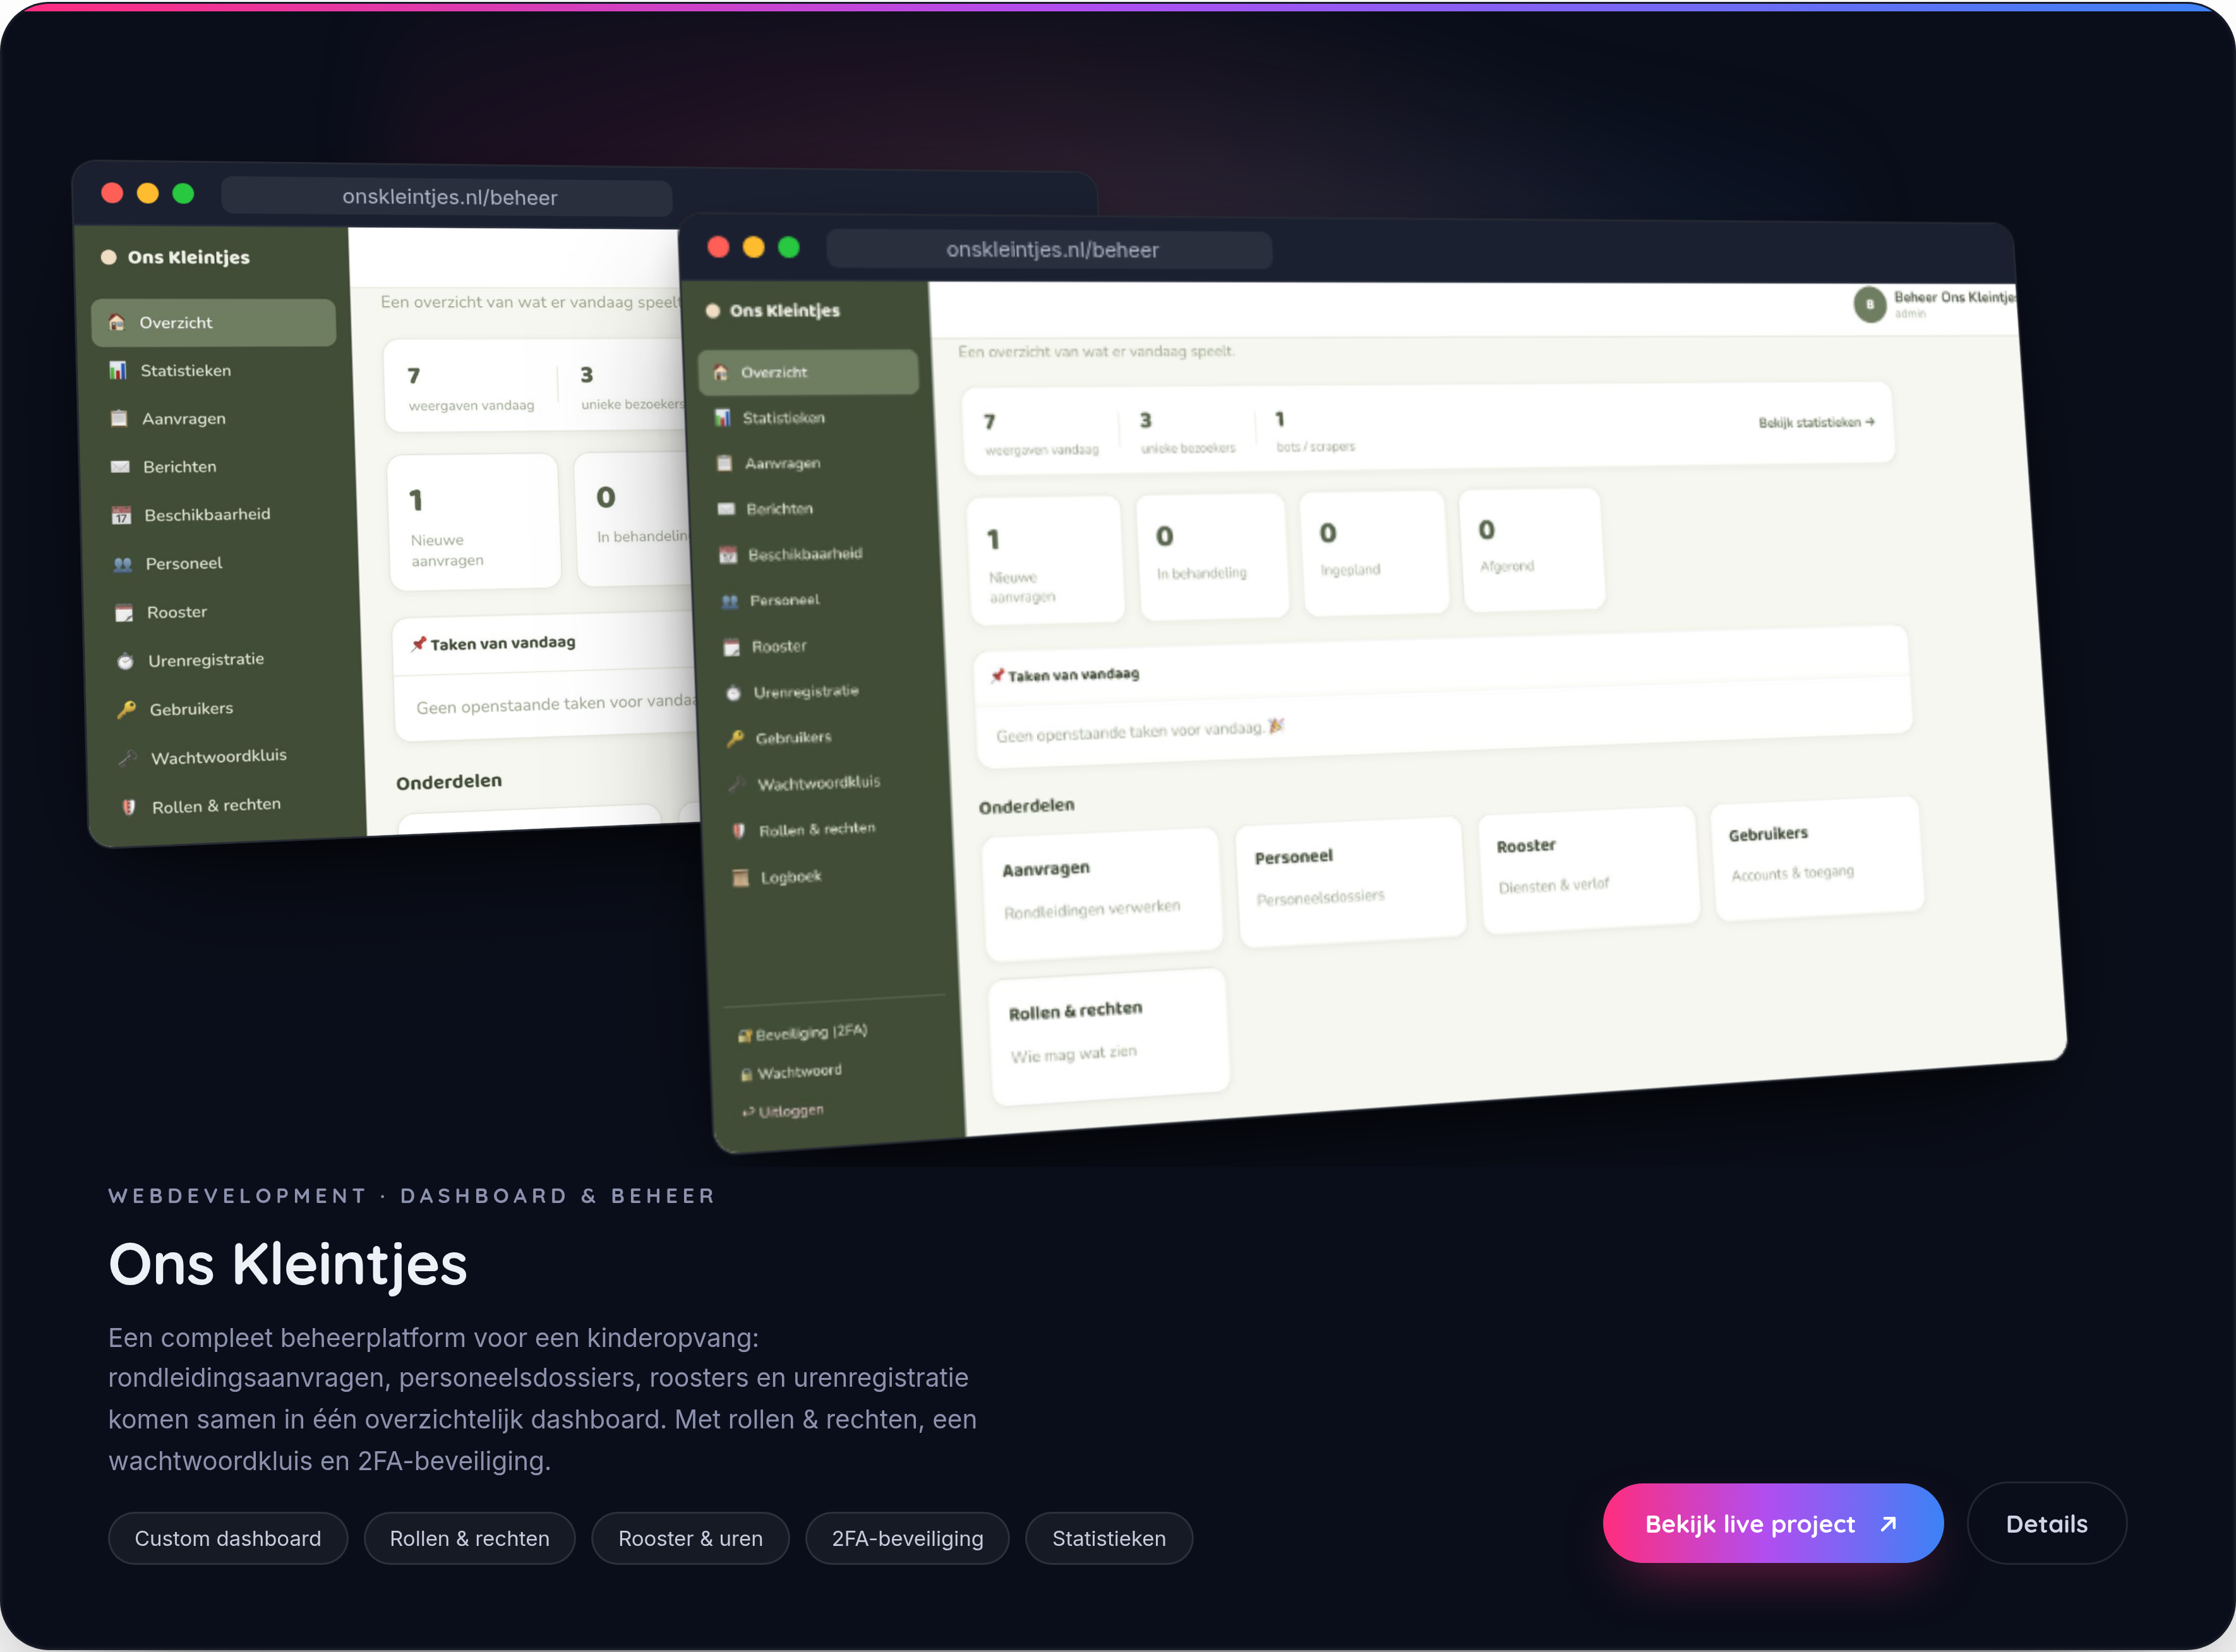Click Berichten envelope icon in front window
The image size is (2236, 1652).
point(726,509)
